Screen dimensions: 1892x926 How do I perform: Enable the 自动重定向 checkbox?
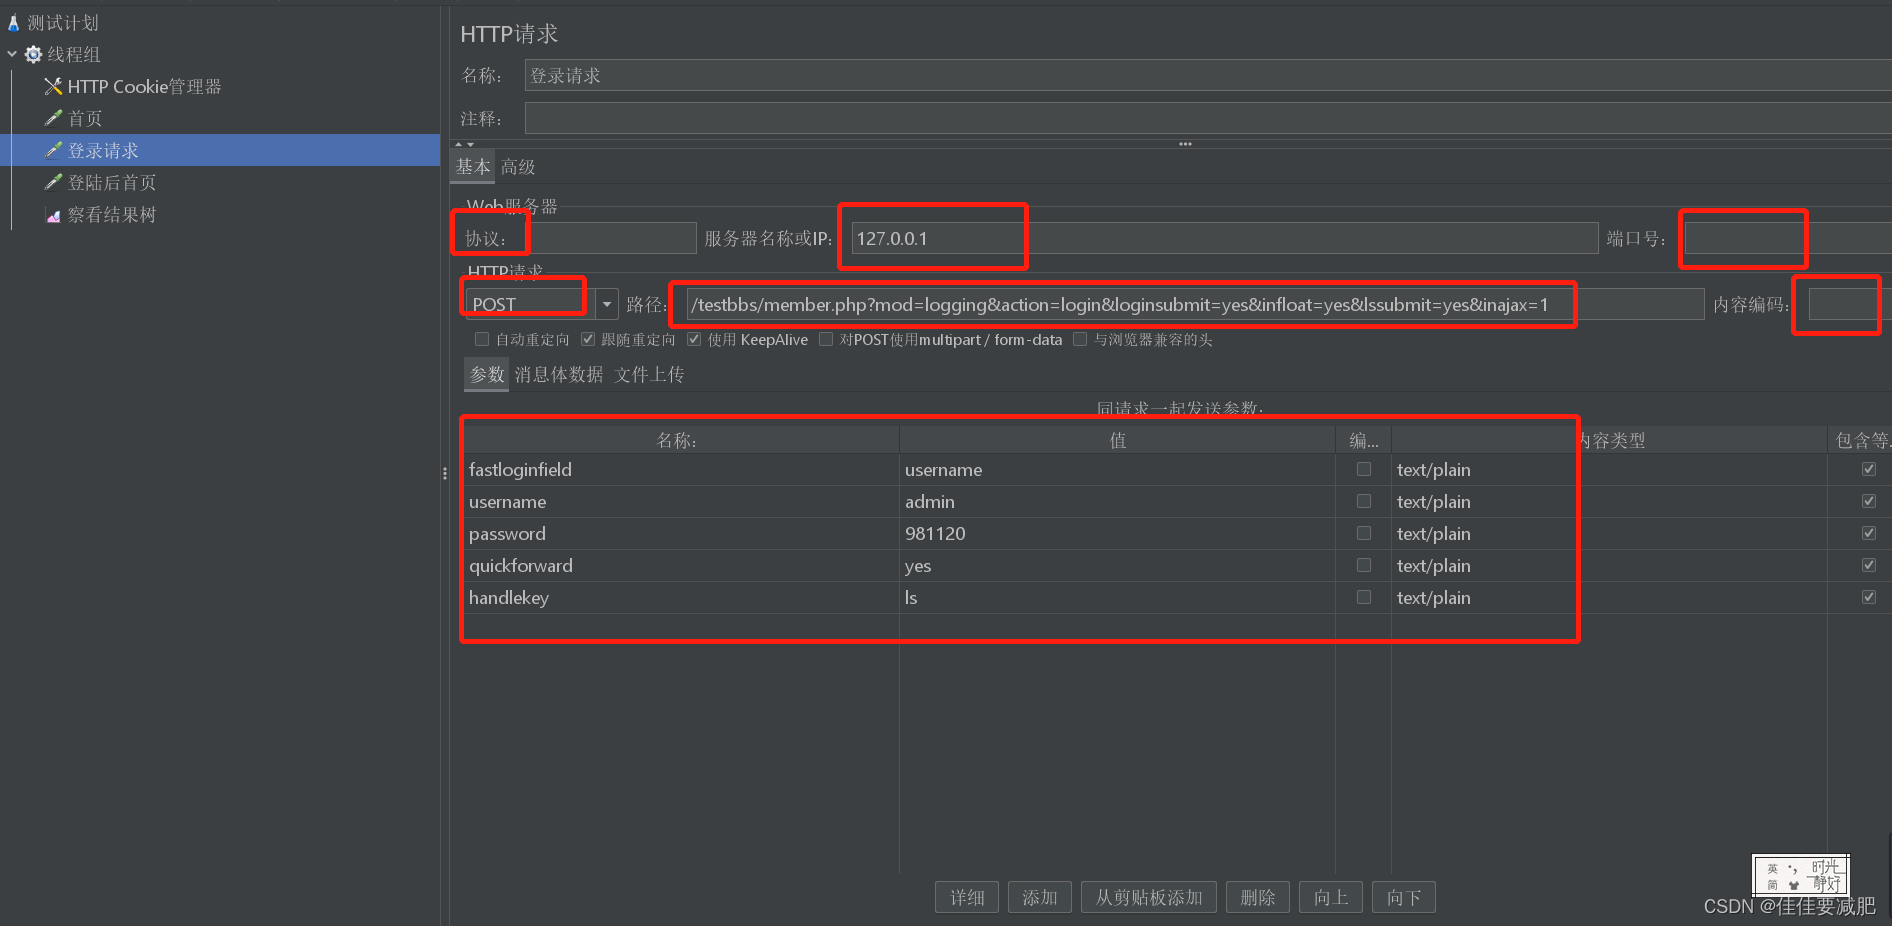pyautogui.click(x=482, y=339)
